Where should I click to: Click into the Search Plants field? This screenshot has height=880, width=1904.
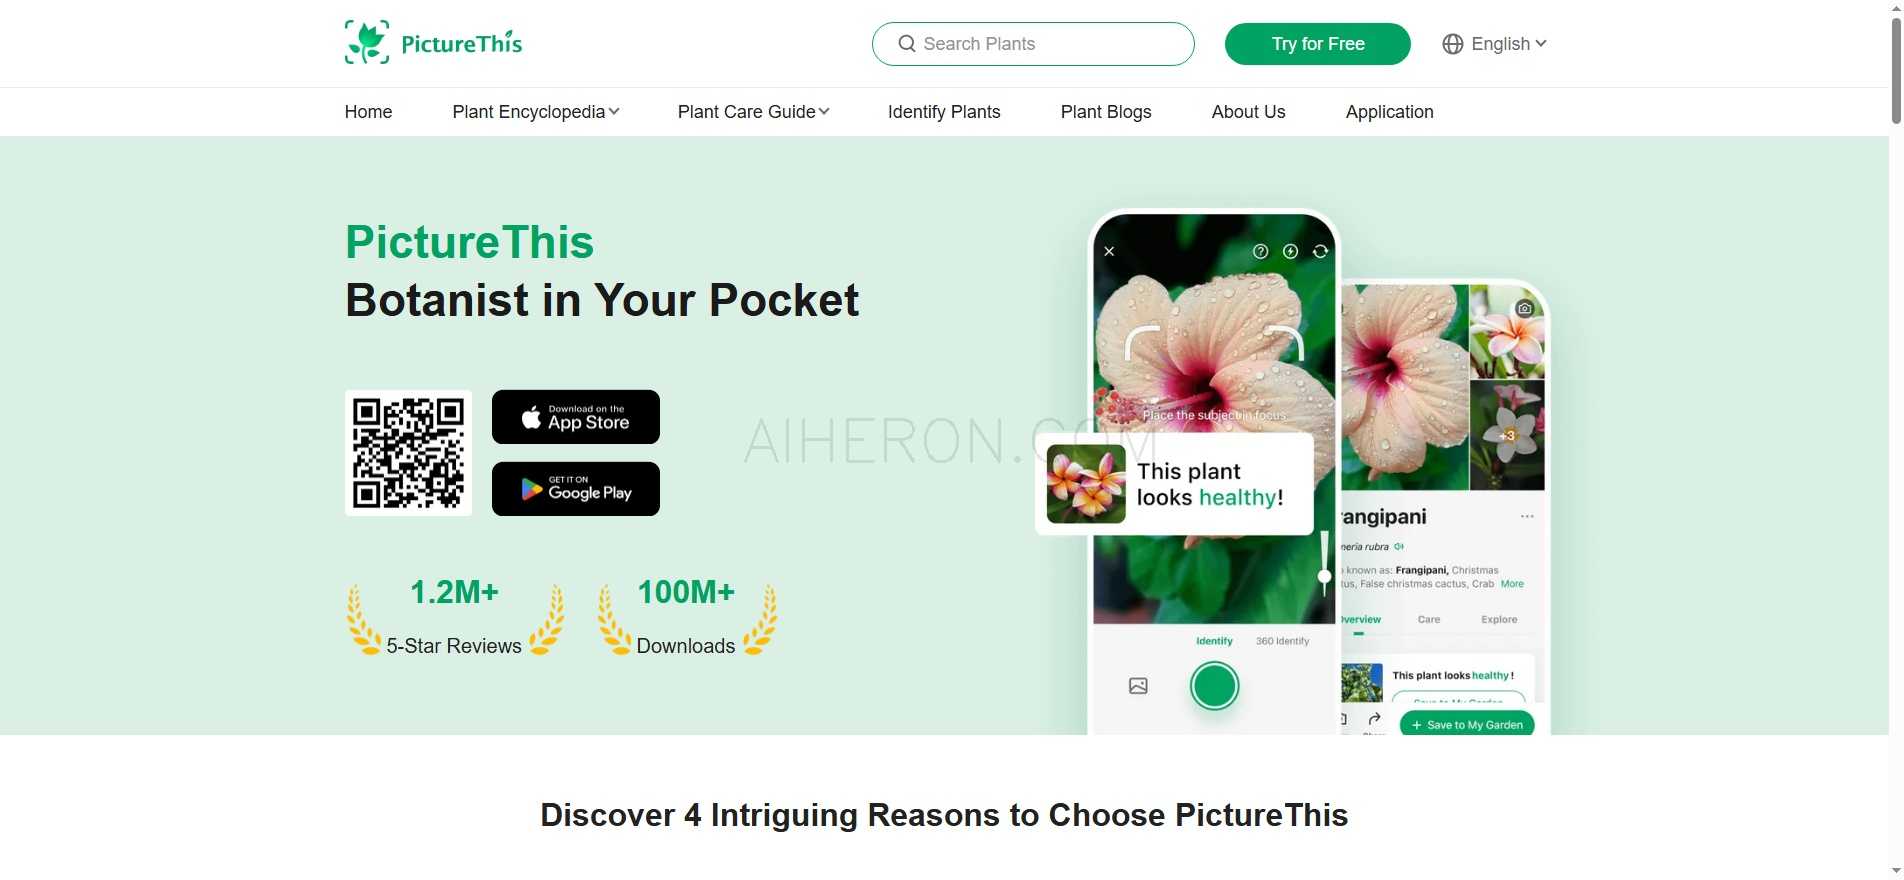(x=1033, y=44)
